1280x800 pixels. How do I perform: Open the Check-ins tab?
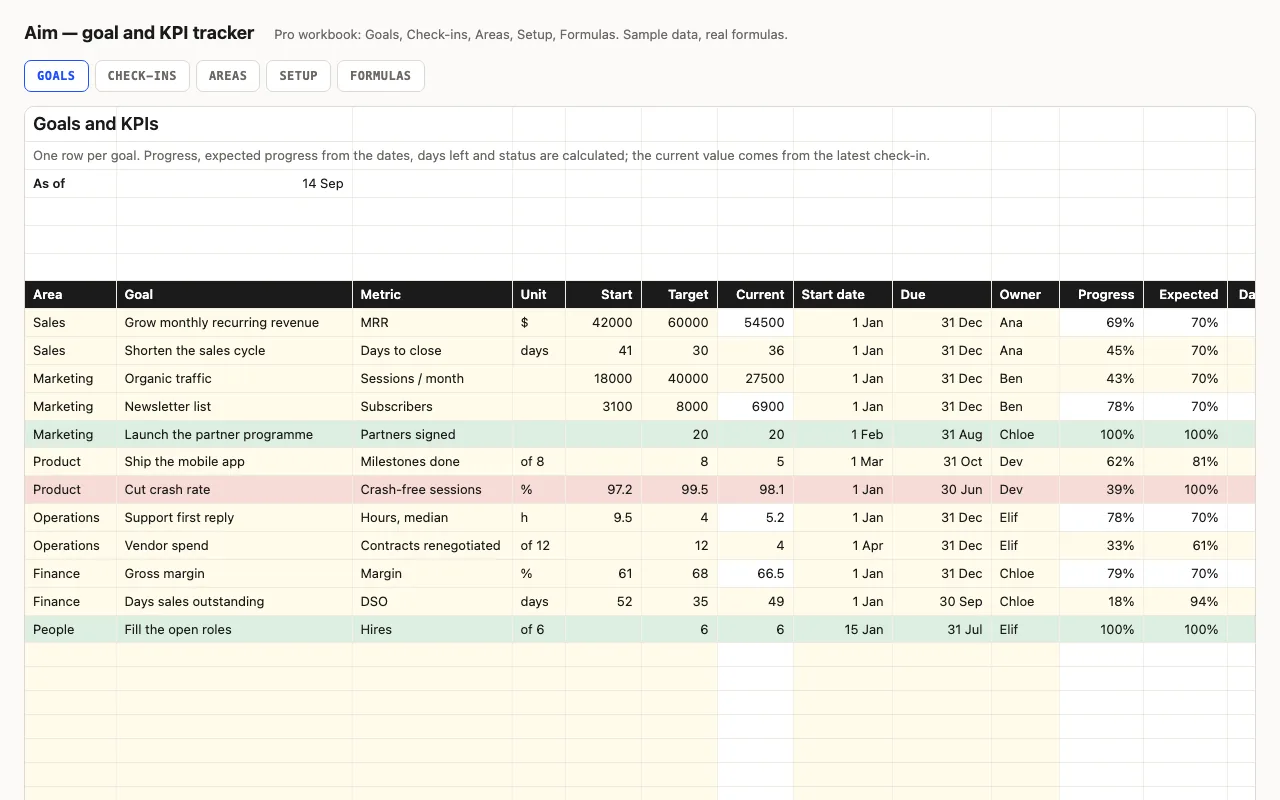pyautogui.click(x=142, y=76)
